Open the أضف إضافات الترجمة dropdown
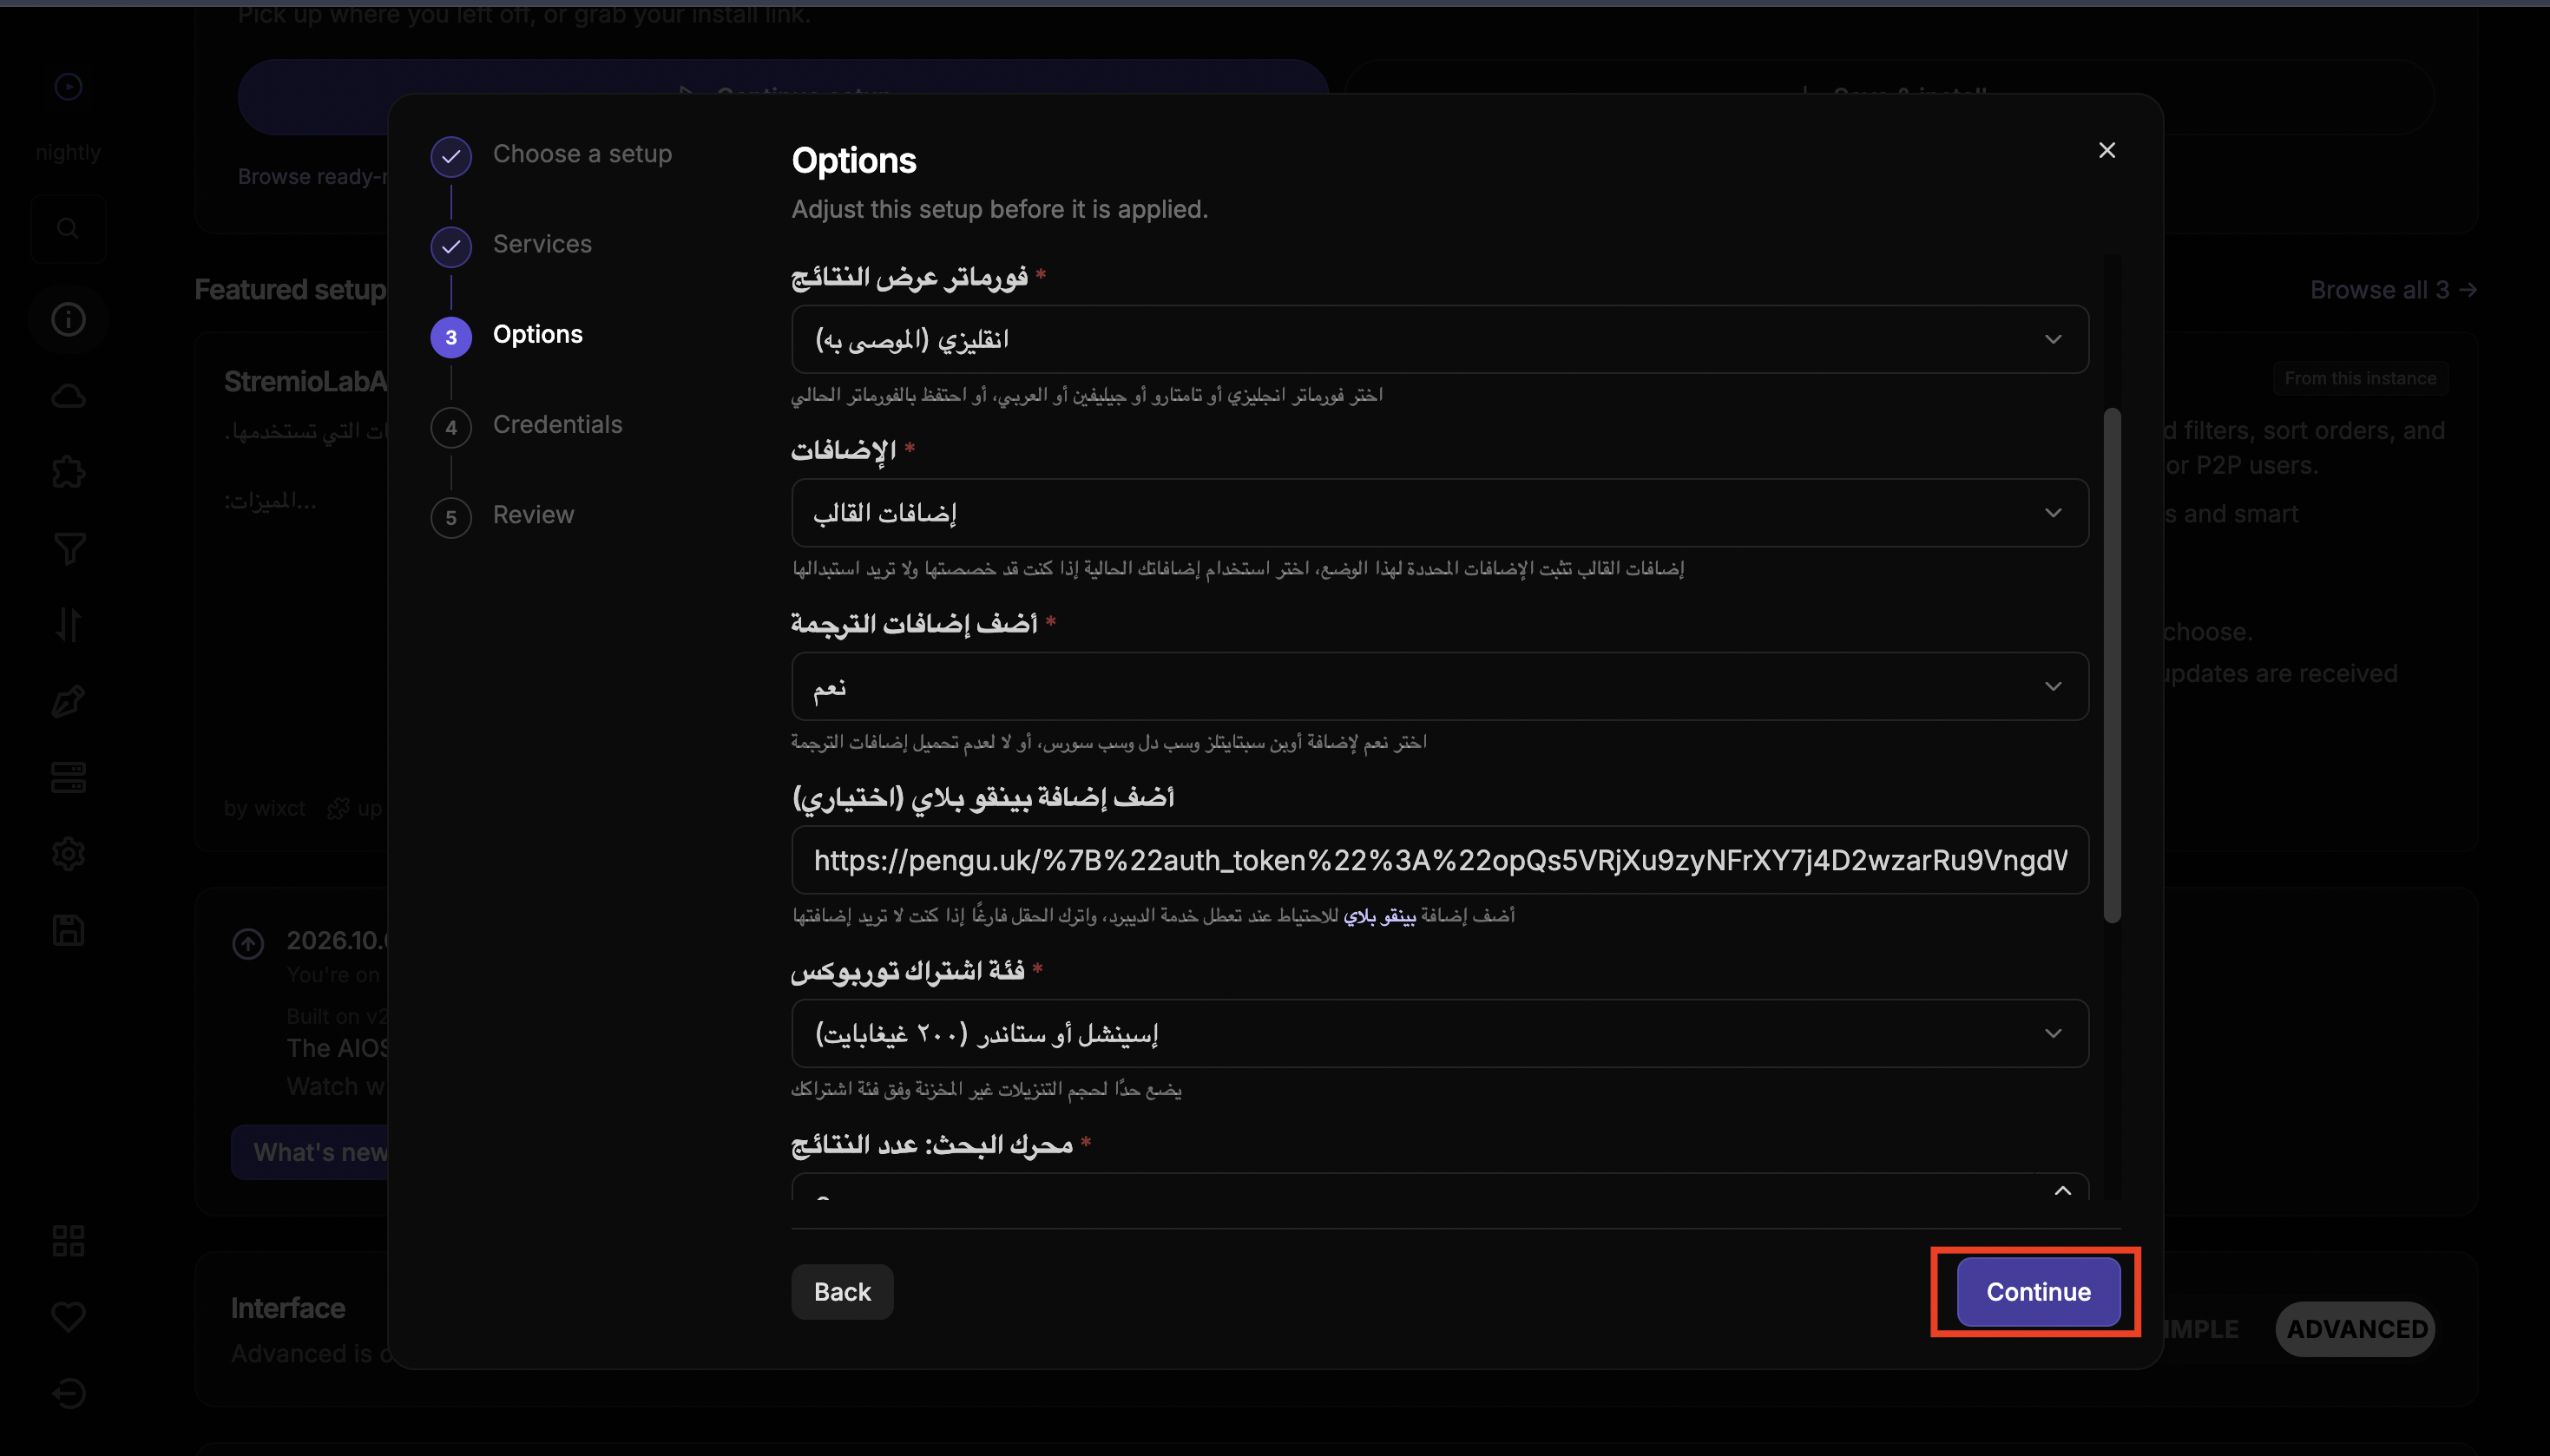This screenshot has width=2550, height=1456. 1439,686
